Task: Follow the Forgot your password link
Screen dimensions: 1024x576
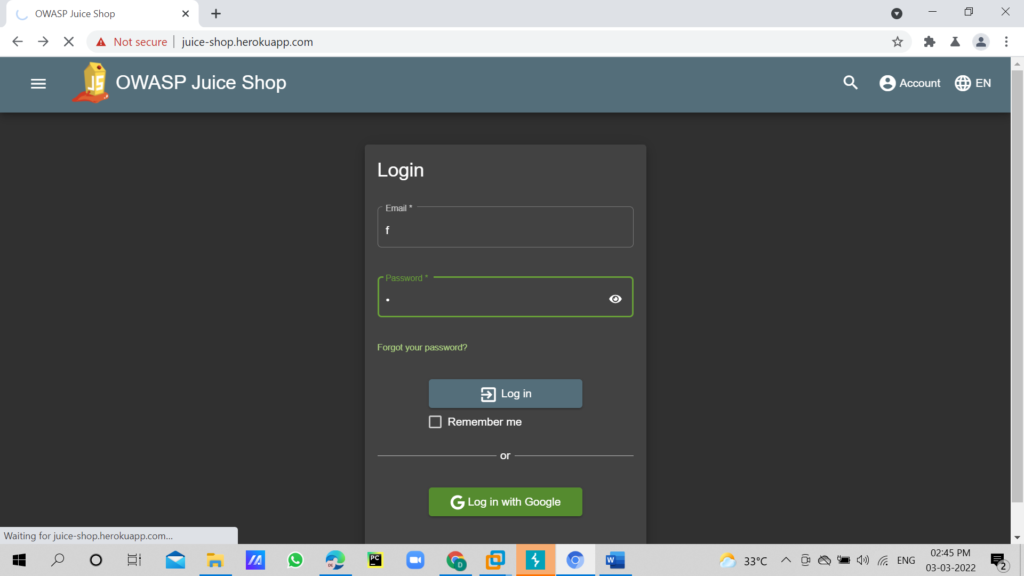Action: click(x=422, y=348)
